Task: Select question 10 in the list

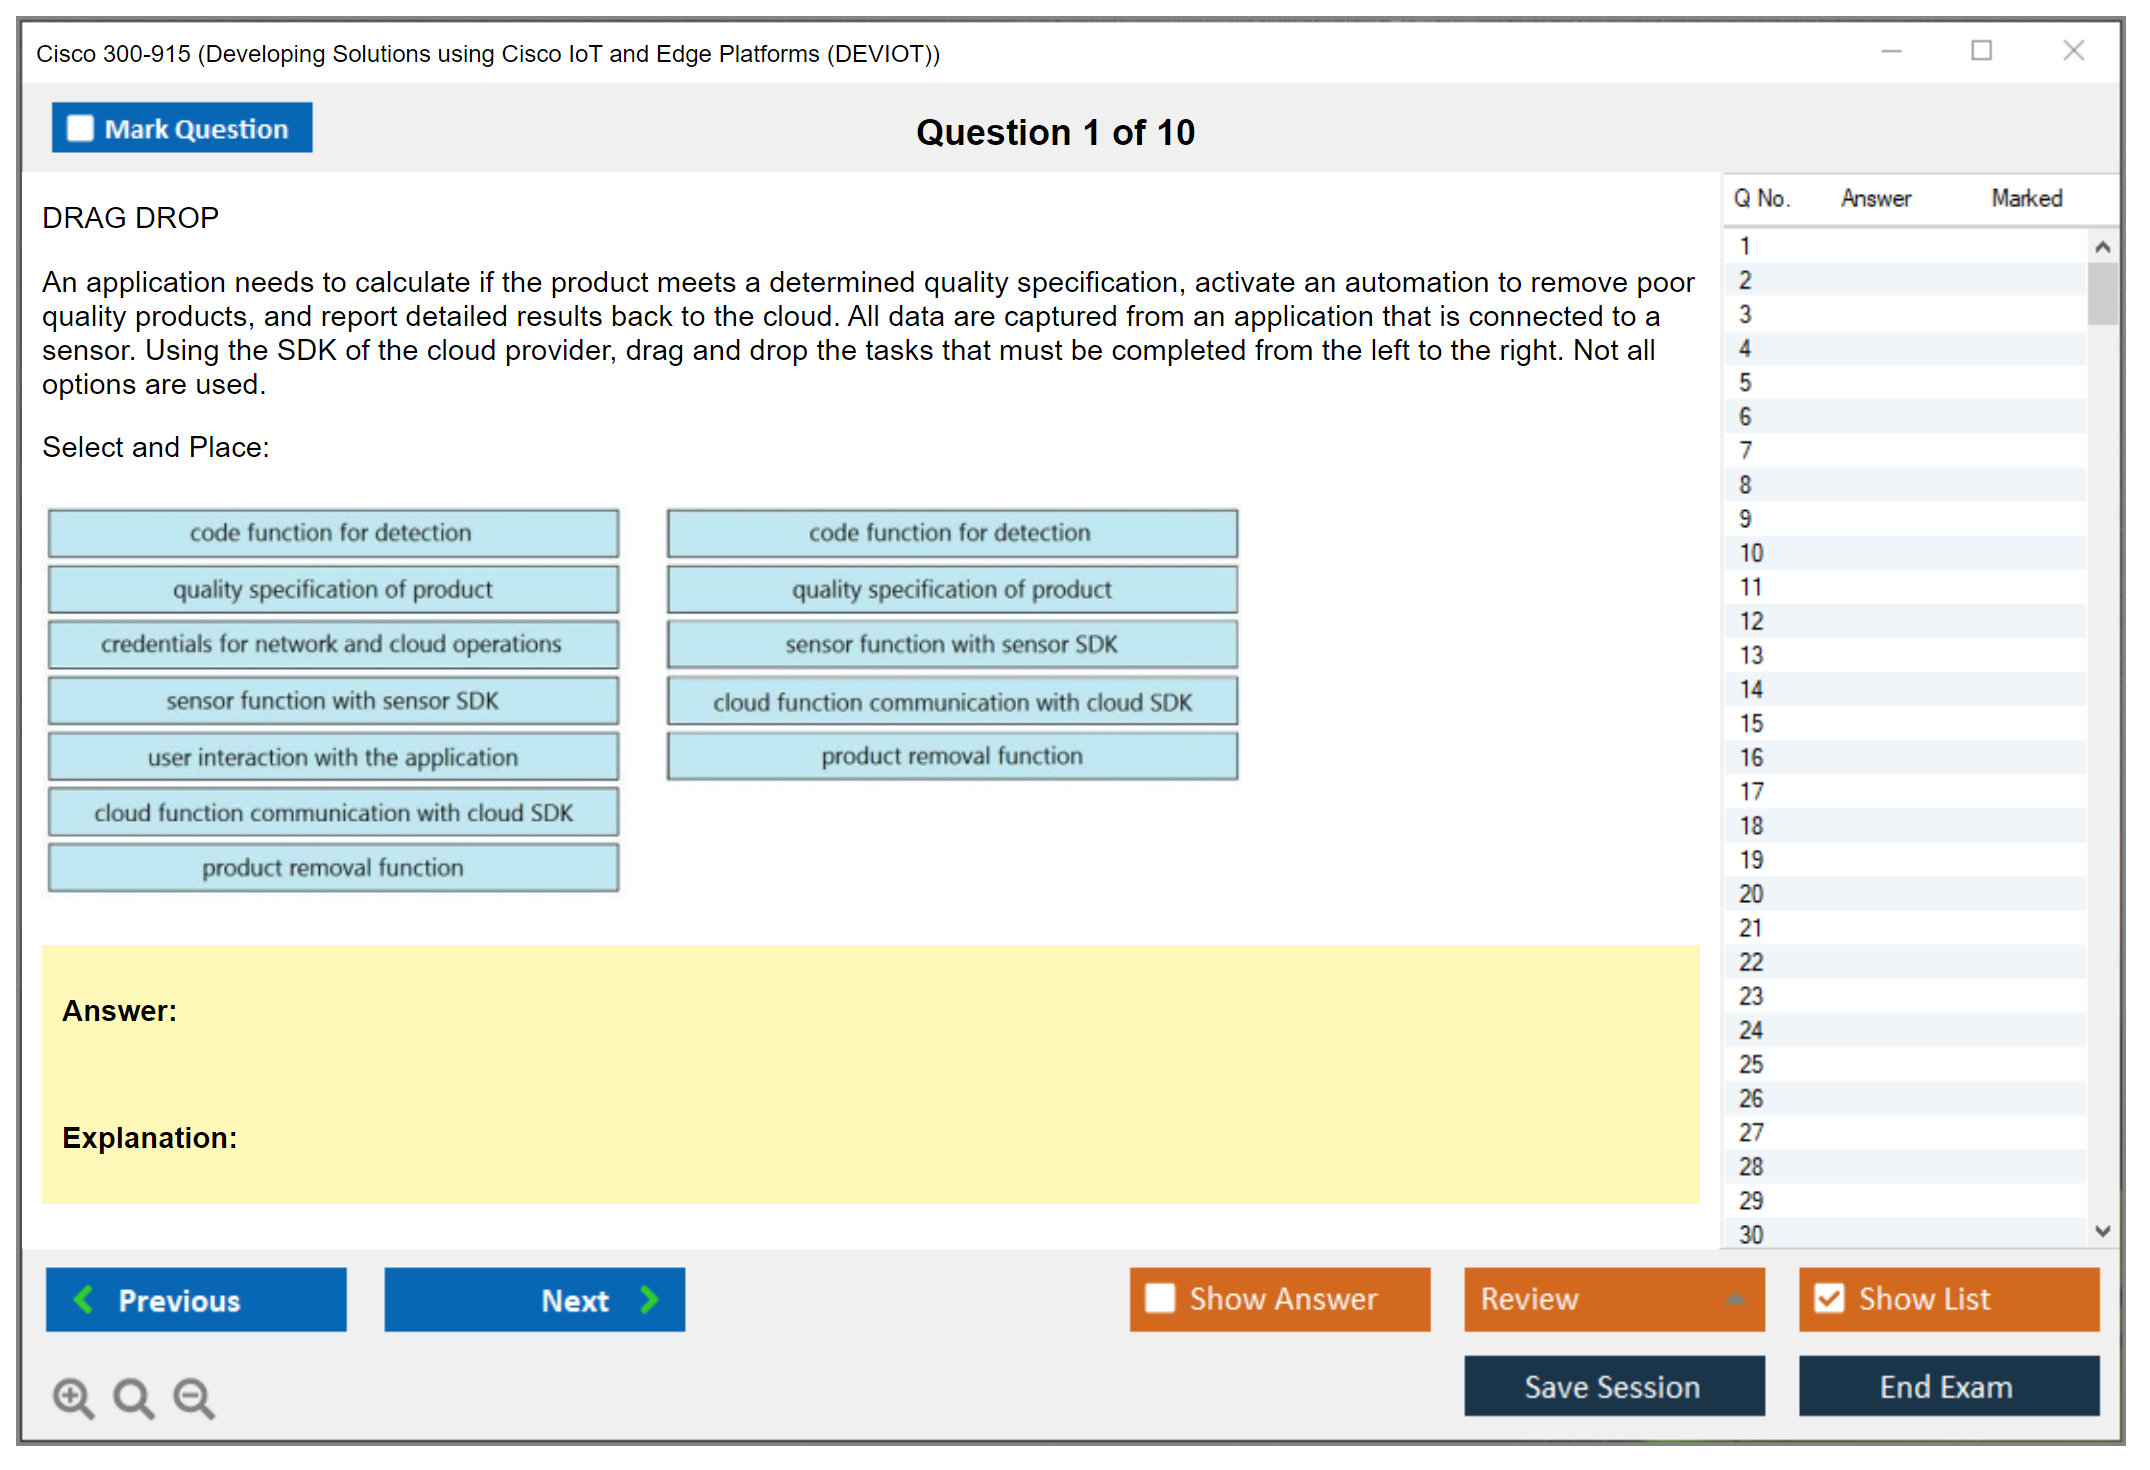Action: [1751, 553]
